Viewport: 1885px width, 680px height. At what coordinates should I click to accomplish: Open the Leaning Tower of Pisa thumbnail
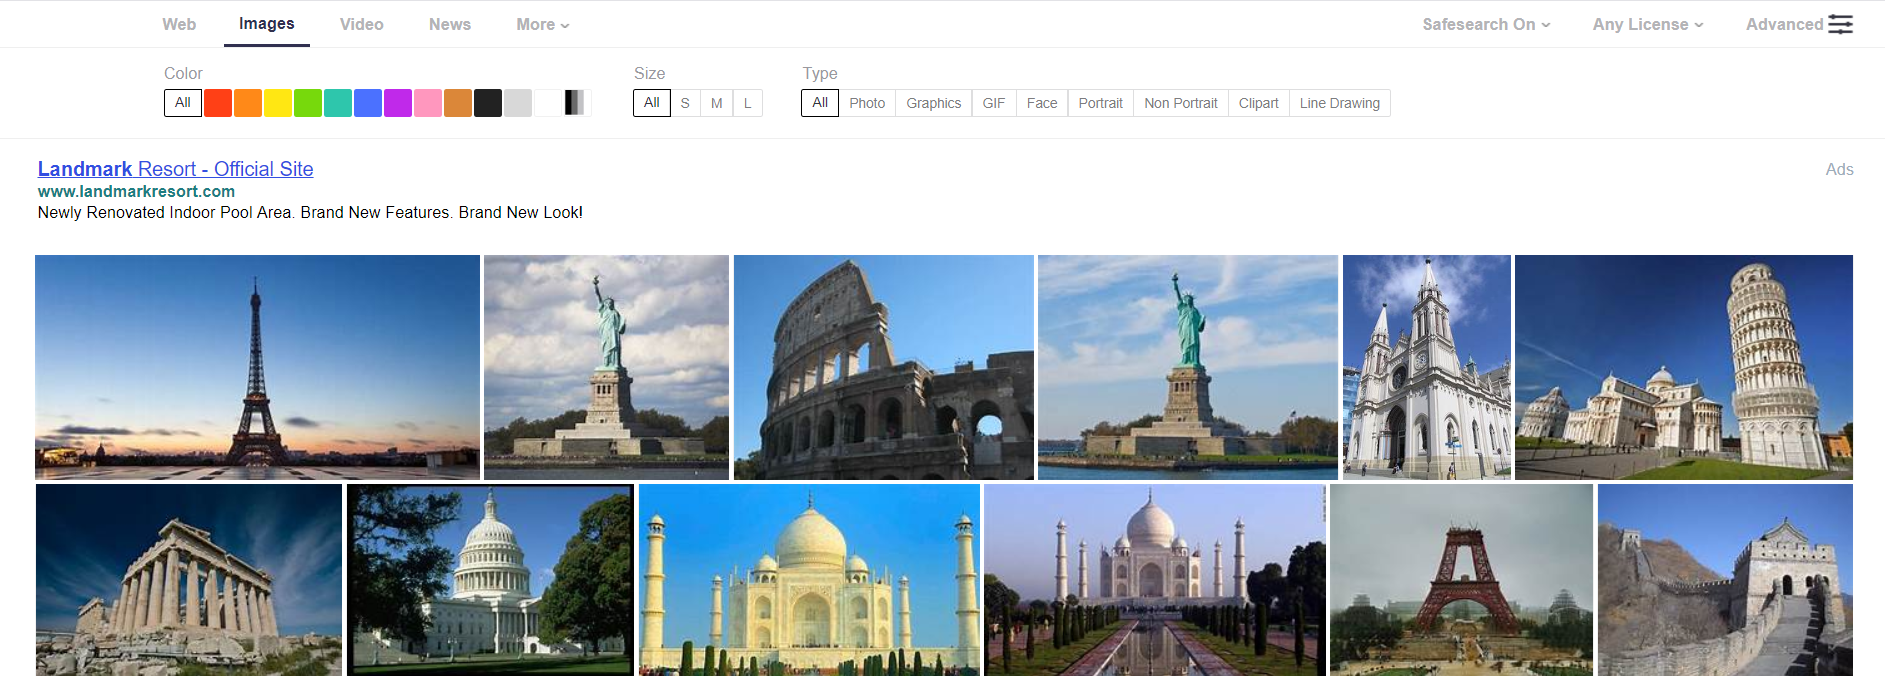point(1683,367)
